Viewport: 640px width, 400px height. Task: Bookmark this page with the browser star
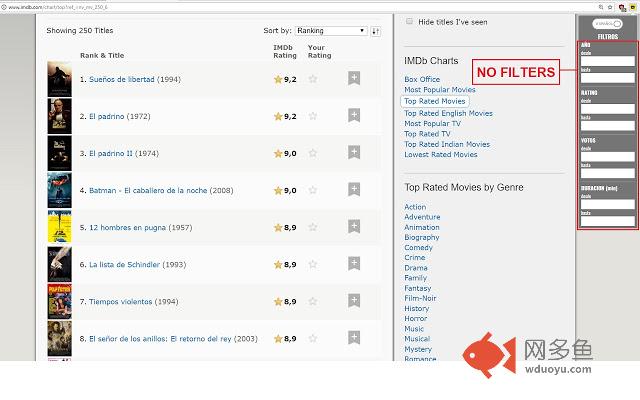click(x=610, y=7)
